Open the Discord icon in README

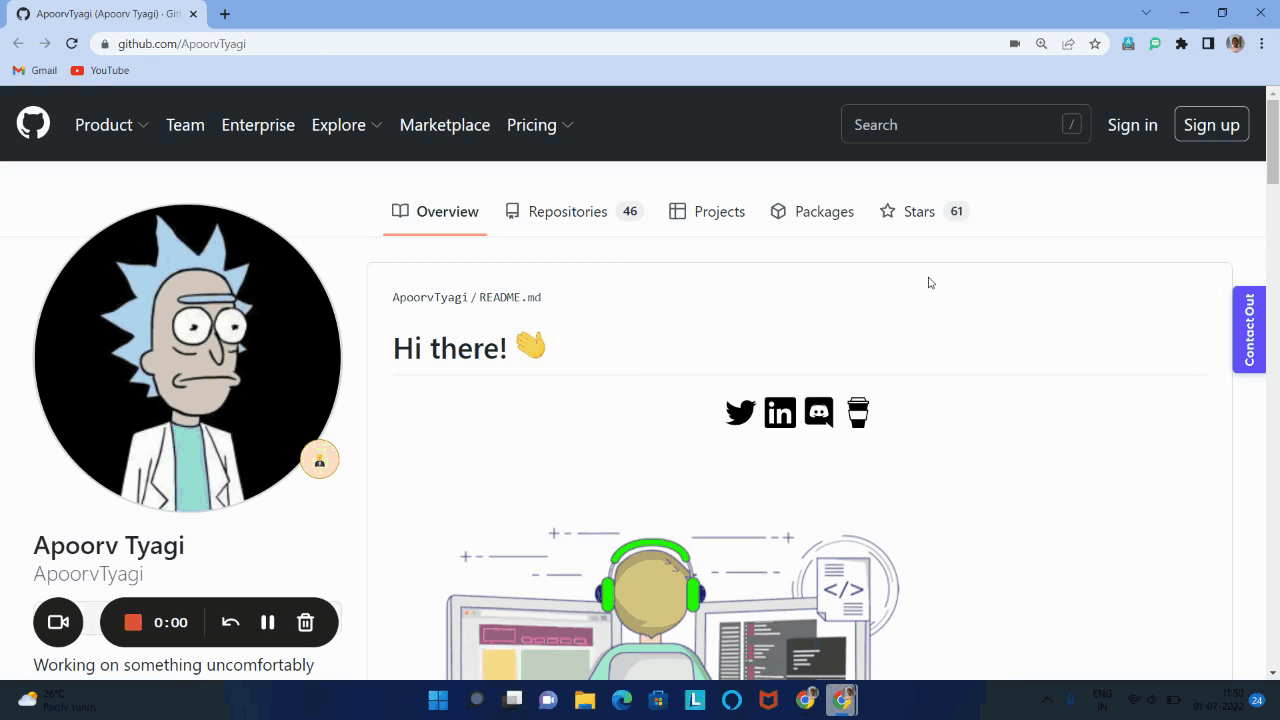point(819,412)
